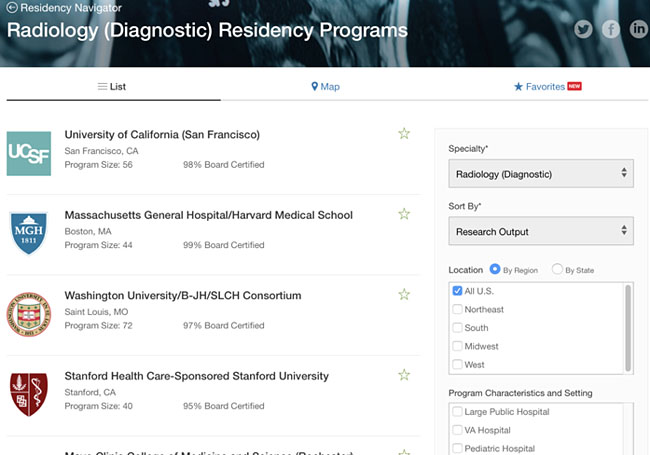Open Washington University/B-JH/SLCH Consortium program
The image size is (650, 455).
pyautogui.click(x=183, y=295)
